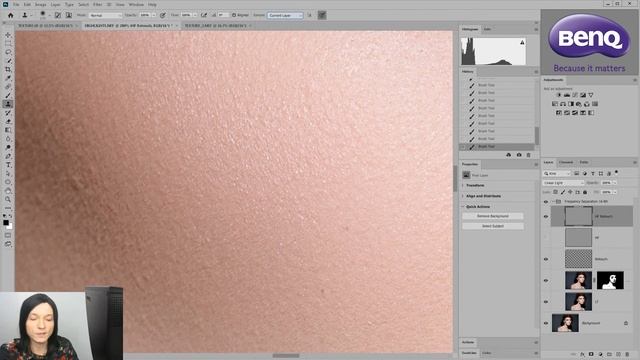This screenshot has height=360, width=640.
Task: Hide the HF Retouch layer
Action: click(546, 217)
